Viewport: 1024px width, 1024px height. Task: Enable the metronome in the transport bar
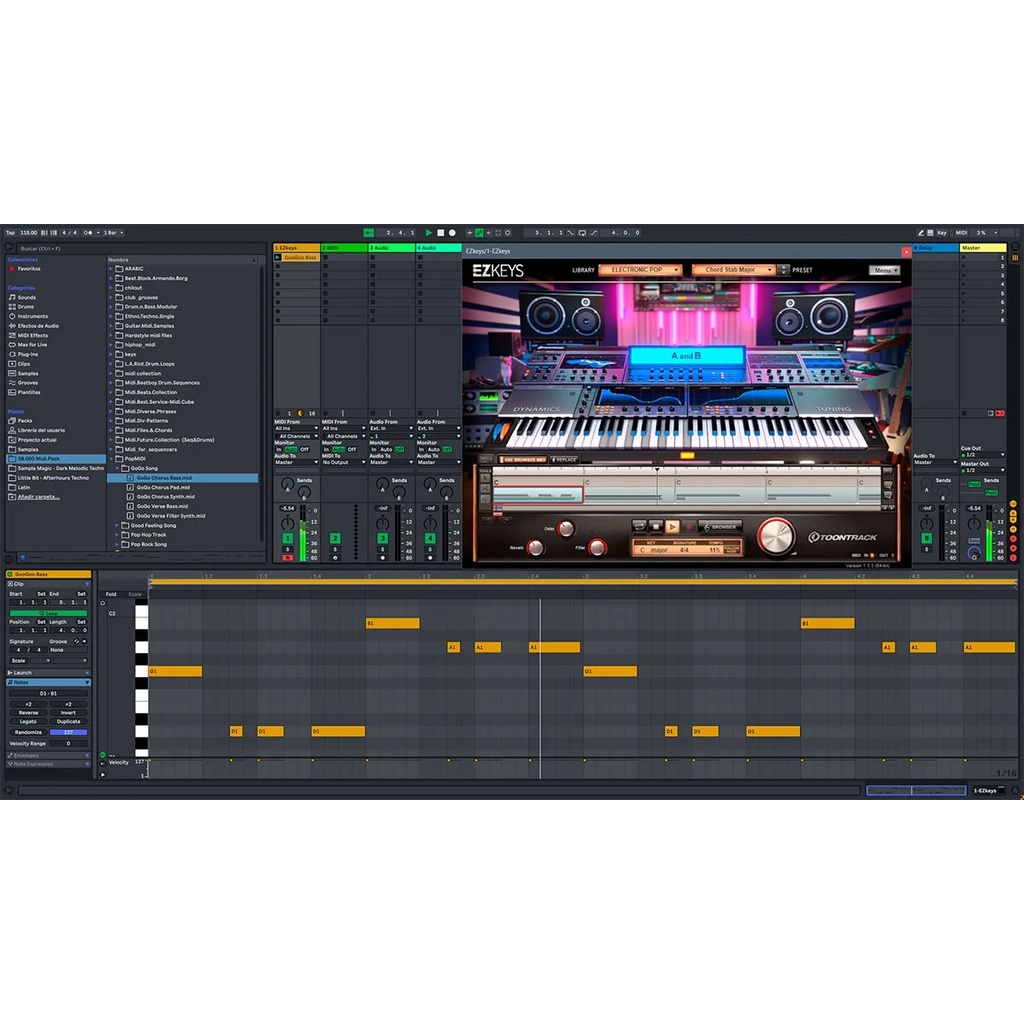click(x=44, y=233)
